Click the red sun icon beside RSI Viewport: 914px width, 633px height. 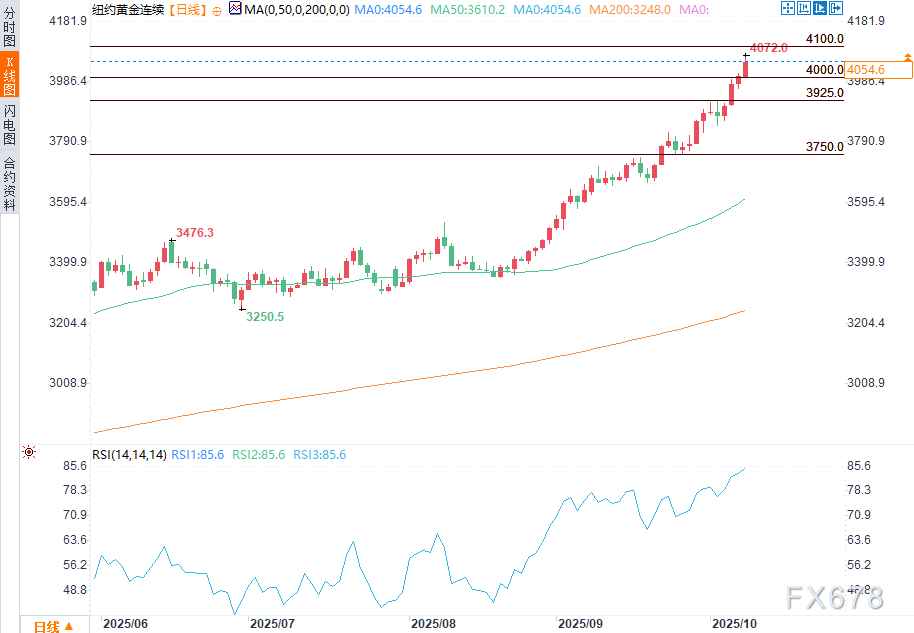point(29,454)
